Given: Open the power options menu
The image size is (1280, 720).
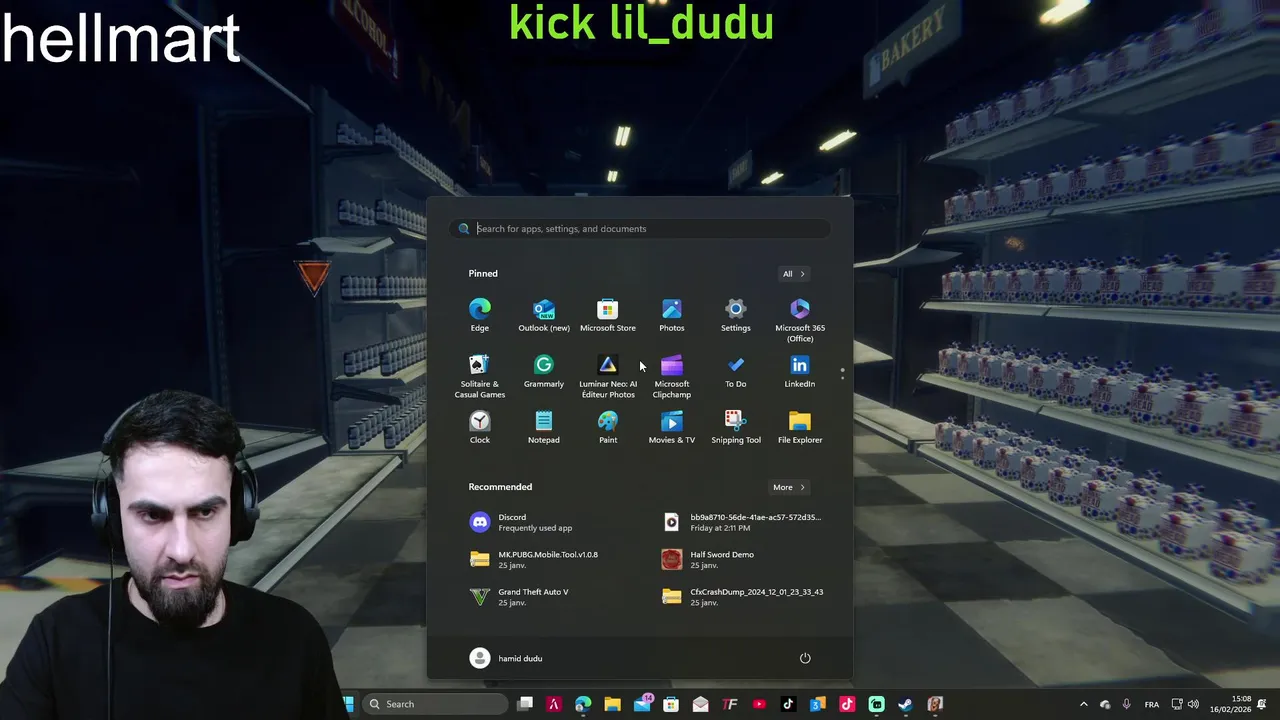Looking at the screenshot, I should point(805,658).
